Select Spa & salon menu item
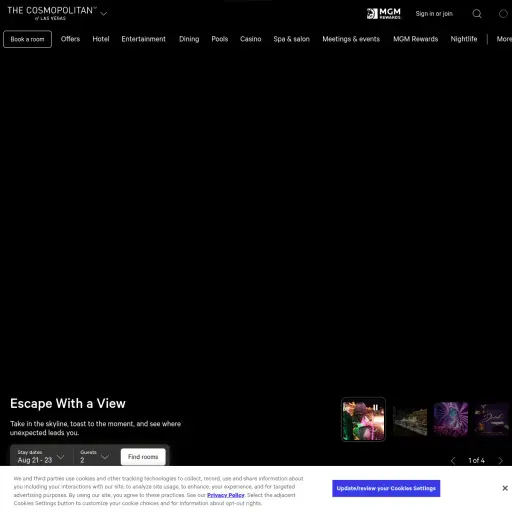 coord(291,39)
